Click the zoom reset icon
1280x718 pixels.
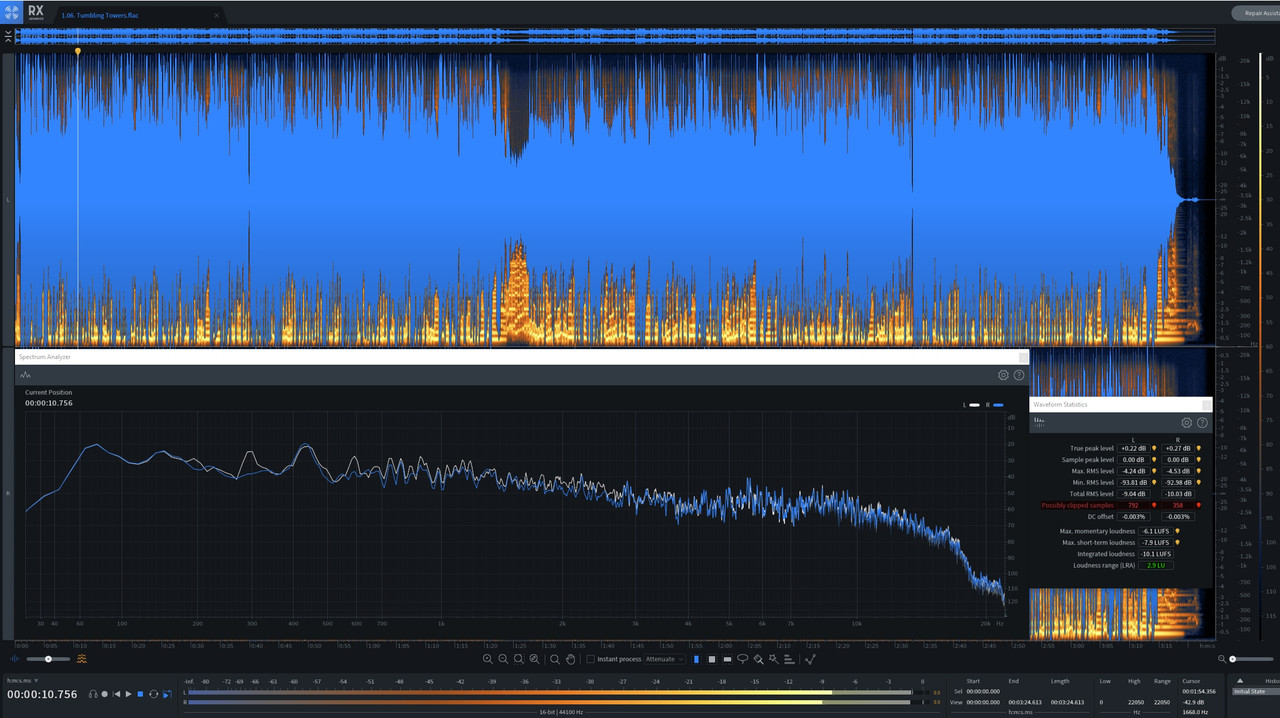point(534,659)
